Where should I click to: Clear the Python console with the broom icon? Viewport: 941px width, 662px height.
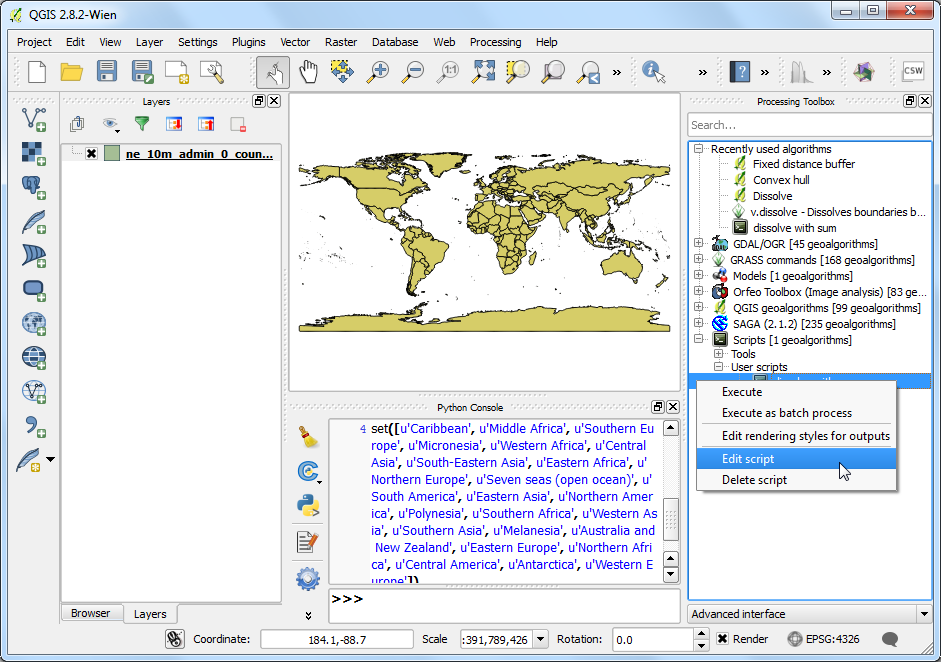(x=308, y=437)
